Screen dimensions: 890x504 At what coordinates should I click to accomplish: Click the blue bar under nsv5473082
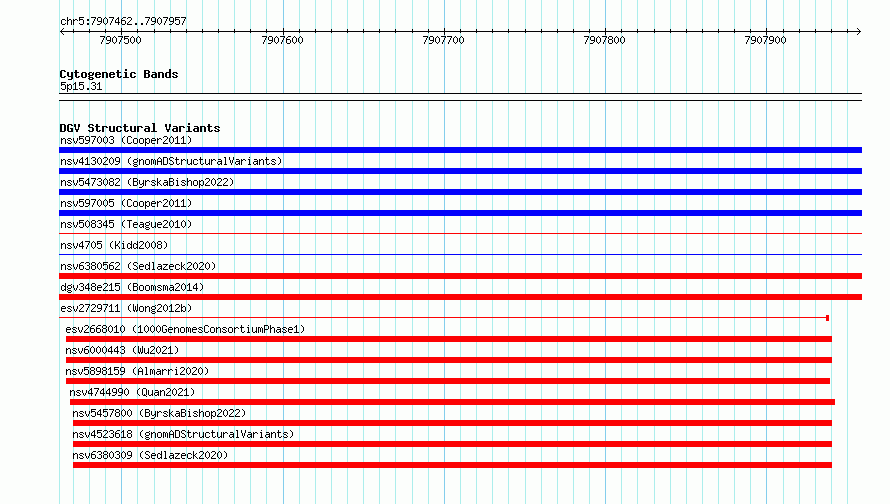point(460,192)
